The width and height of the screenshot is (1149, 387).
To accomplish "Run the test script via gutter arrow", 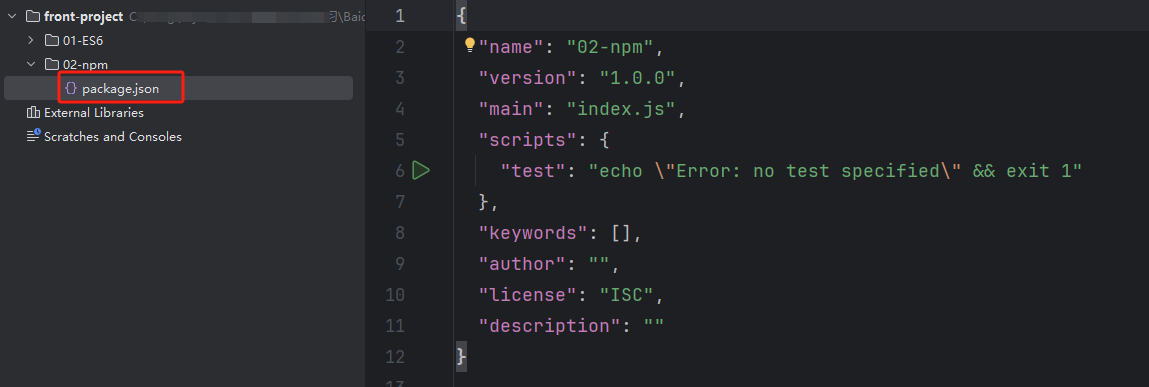I will [421, 171].
